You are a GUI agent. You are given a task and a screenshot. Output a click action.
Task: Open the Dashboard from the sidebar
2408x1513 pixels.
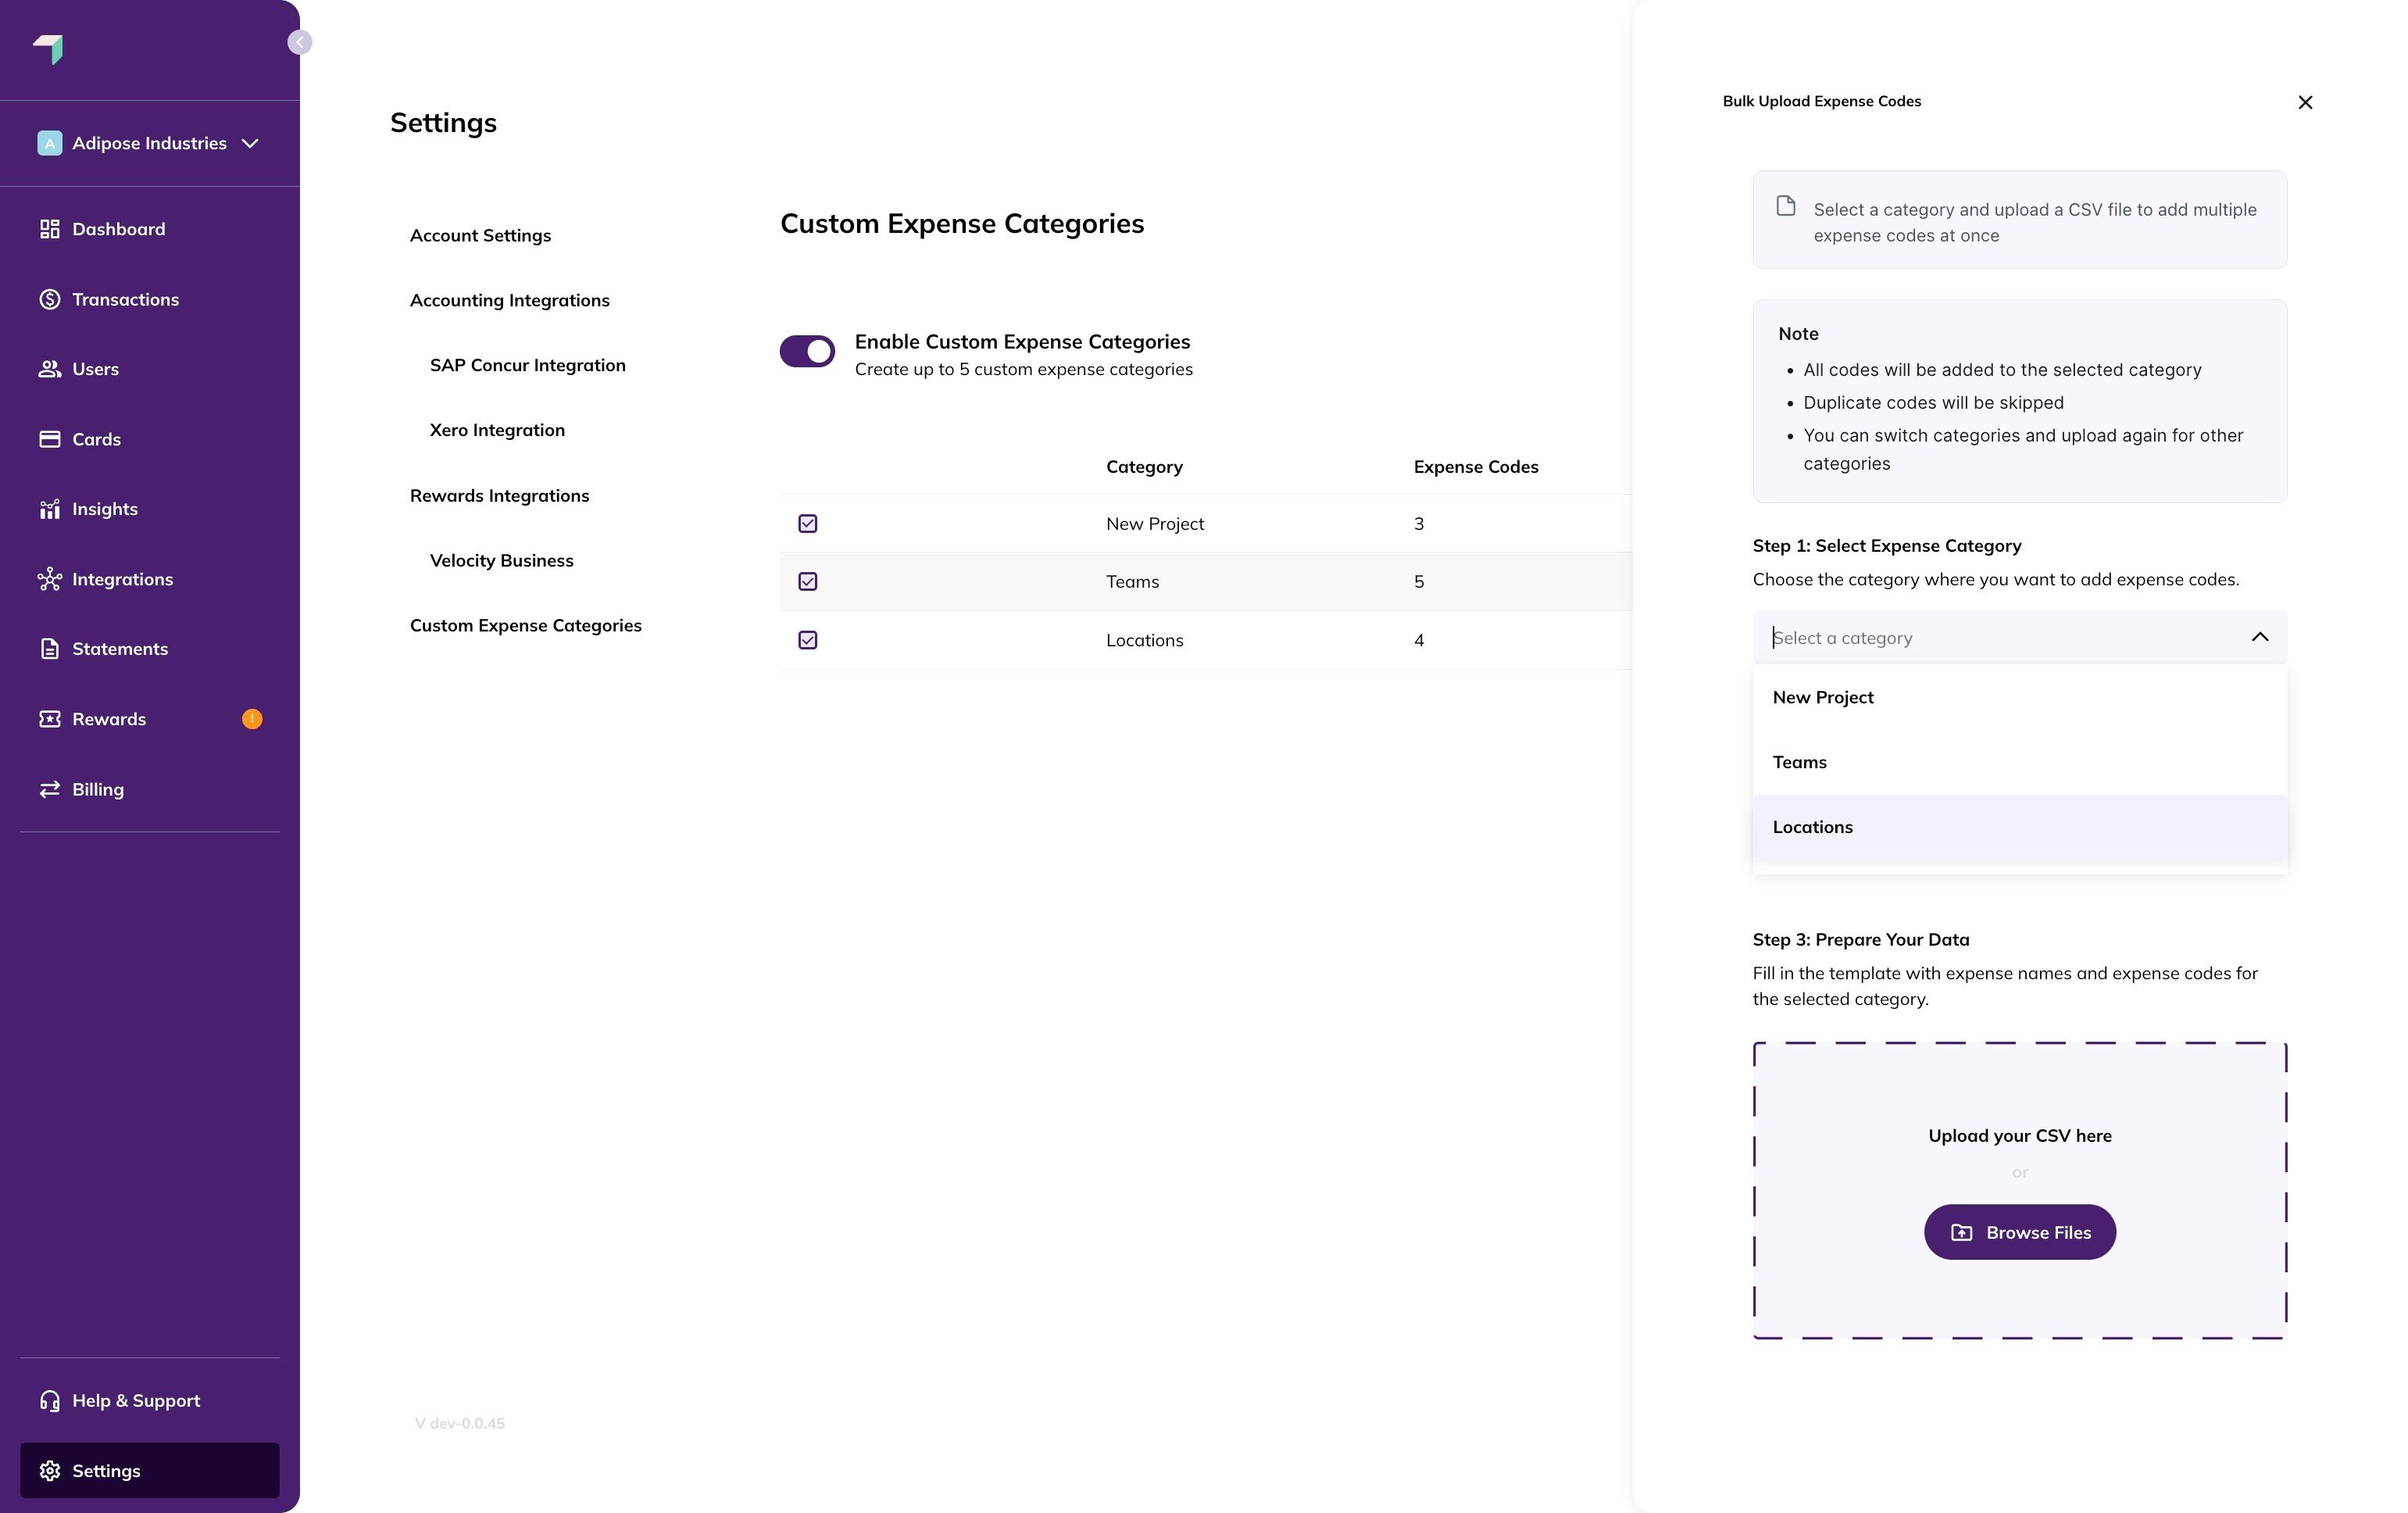pos(51,229)
